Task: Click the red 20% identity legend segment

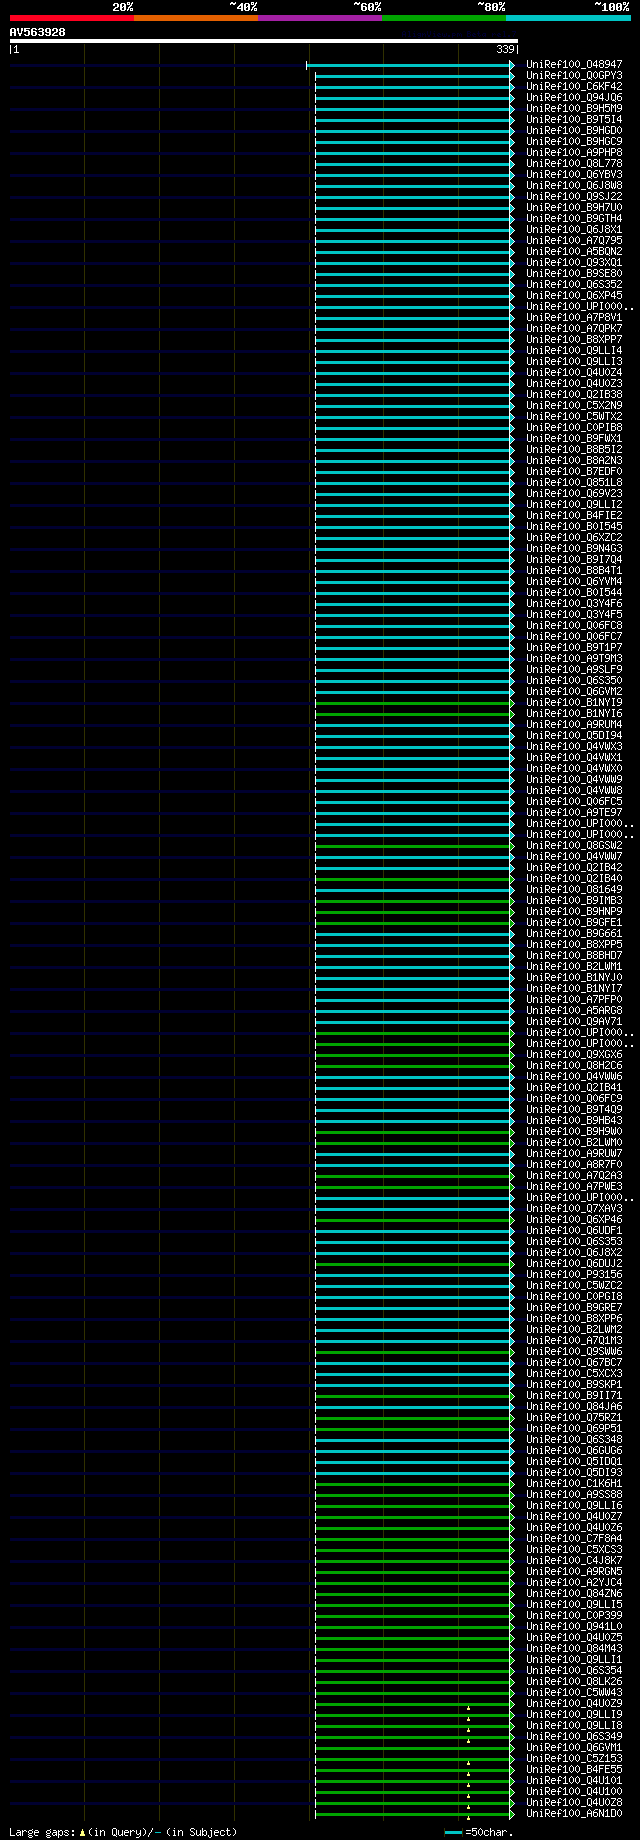Action: 72,18
